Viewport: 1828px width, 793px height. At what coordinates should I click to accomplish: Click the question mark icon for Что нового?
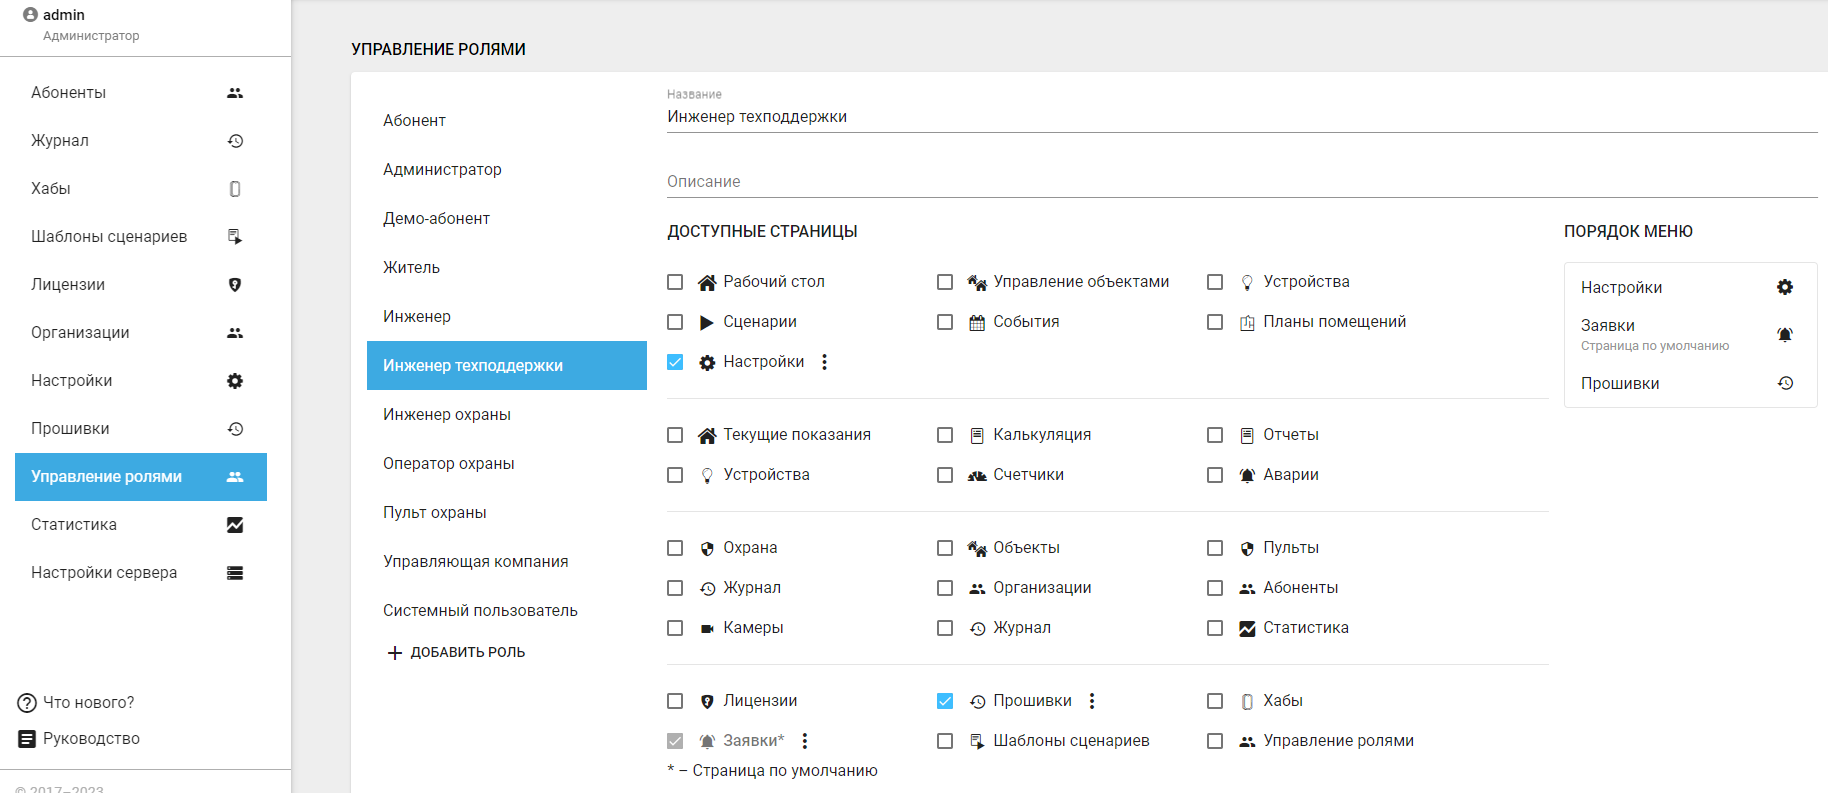pos(27,703)
